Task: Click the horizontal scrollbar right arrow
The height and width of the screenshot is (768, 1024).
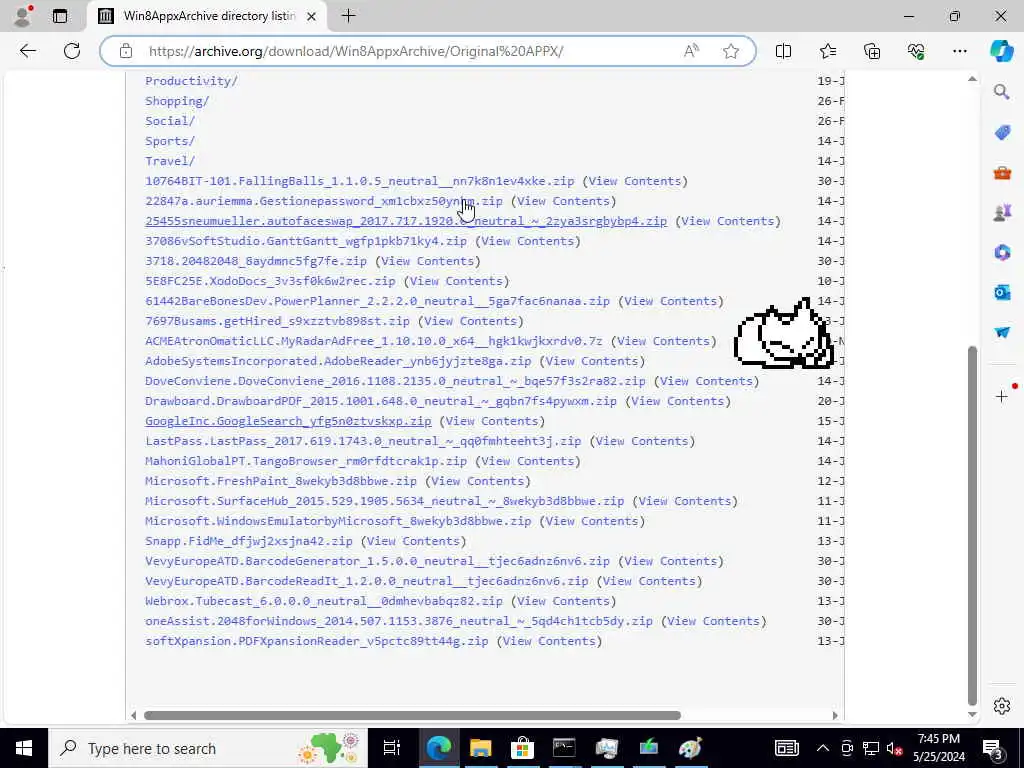Action: [835, 716]
